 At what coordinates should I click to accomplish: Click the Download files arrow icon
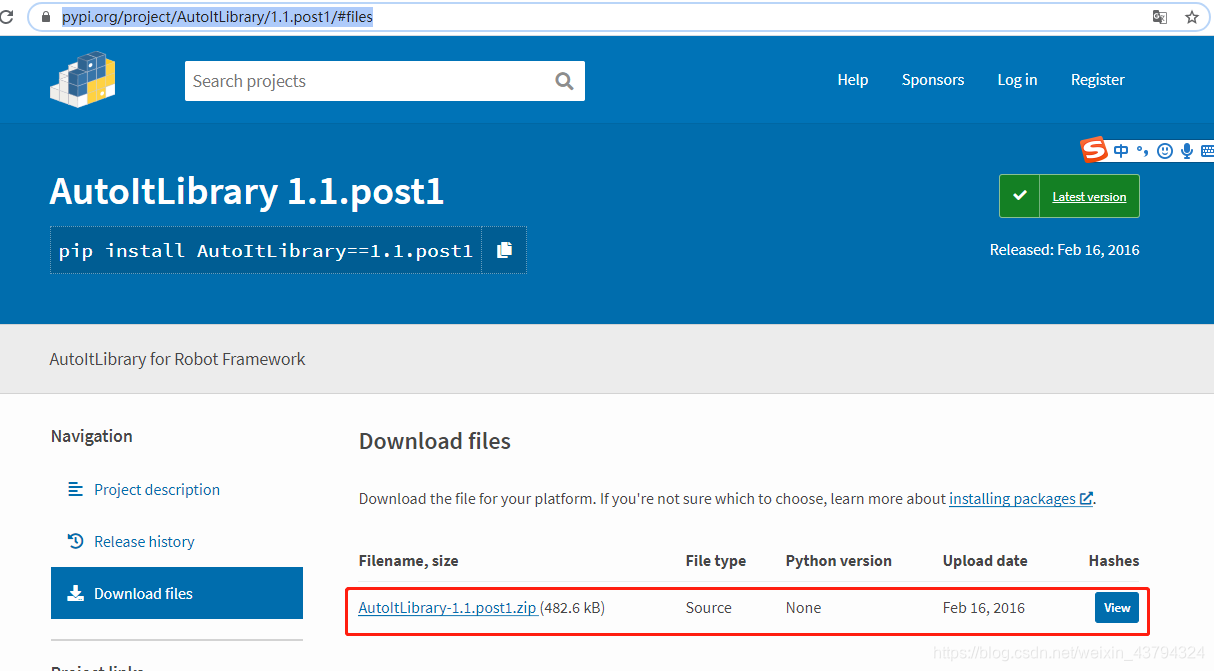(x=75, y=593)
